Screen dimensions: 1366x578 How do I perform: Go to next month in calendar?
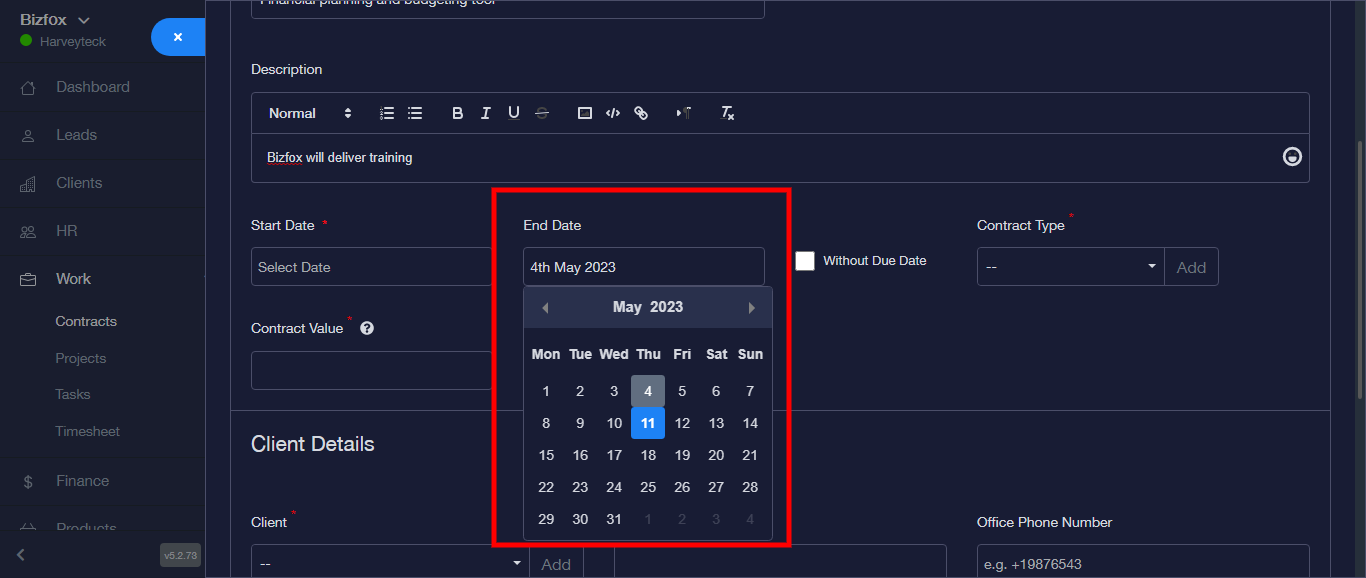click(x=752, y=308)
